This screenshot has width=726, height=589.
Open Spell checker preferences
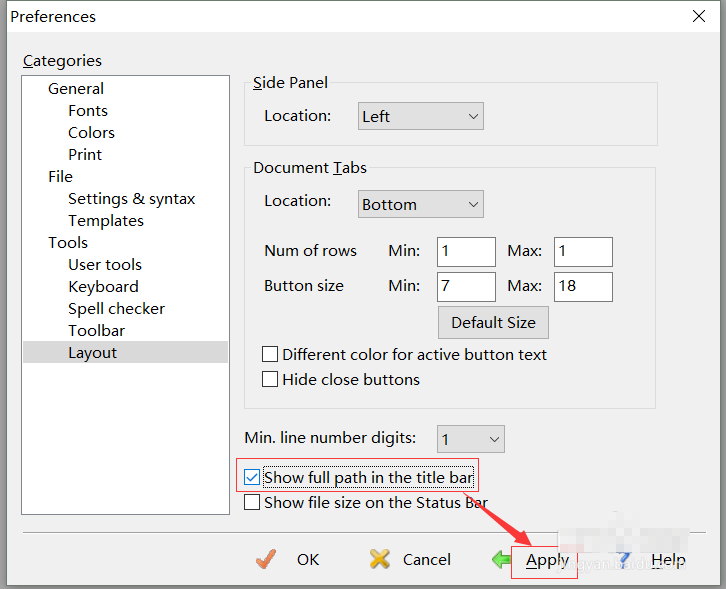[x=116, y=309]
